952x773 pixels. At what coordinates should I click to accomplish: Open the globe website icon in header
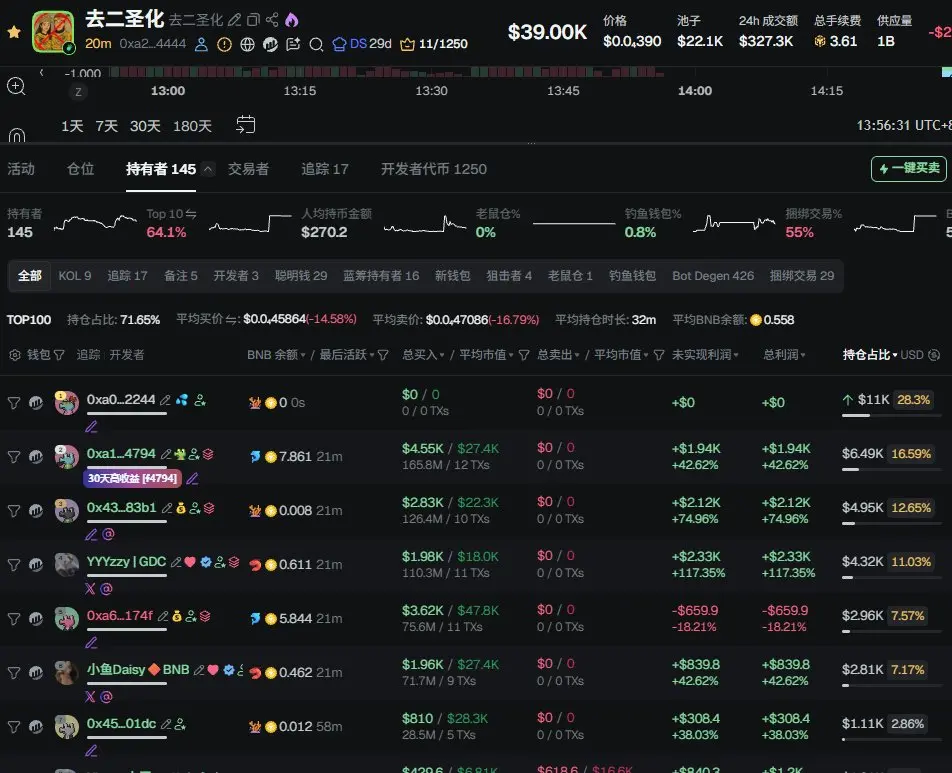tap(247, 44)
